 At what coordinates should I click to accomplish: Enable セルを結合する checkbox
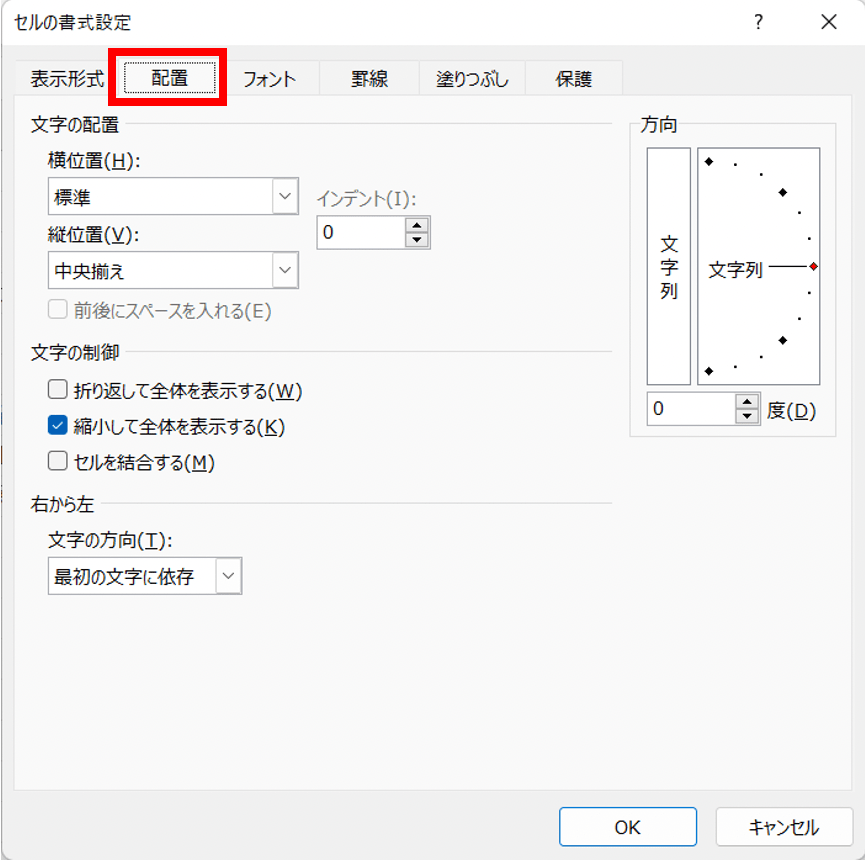point(57,461)
